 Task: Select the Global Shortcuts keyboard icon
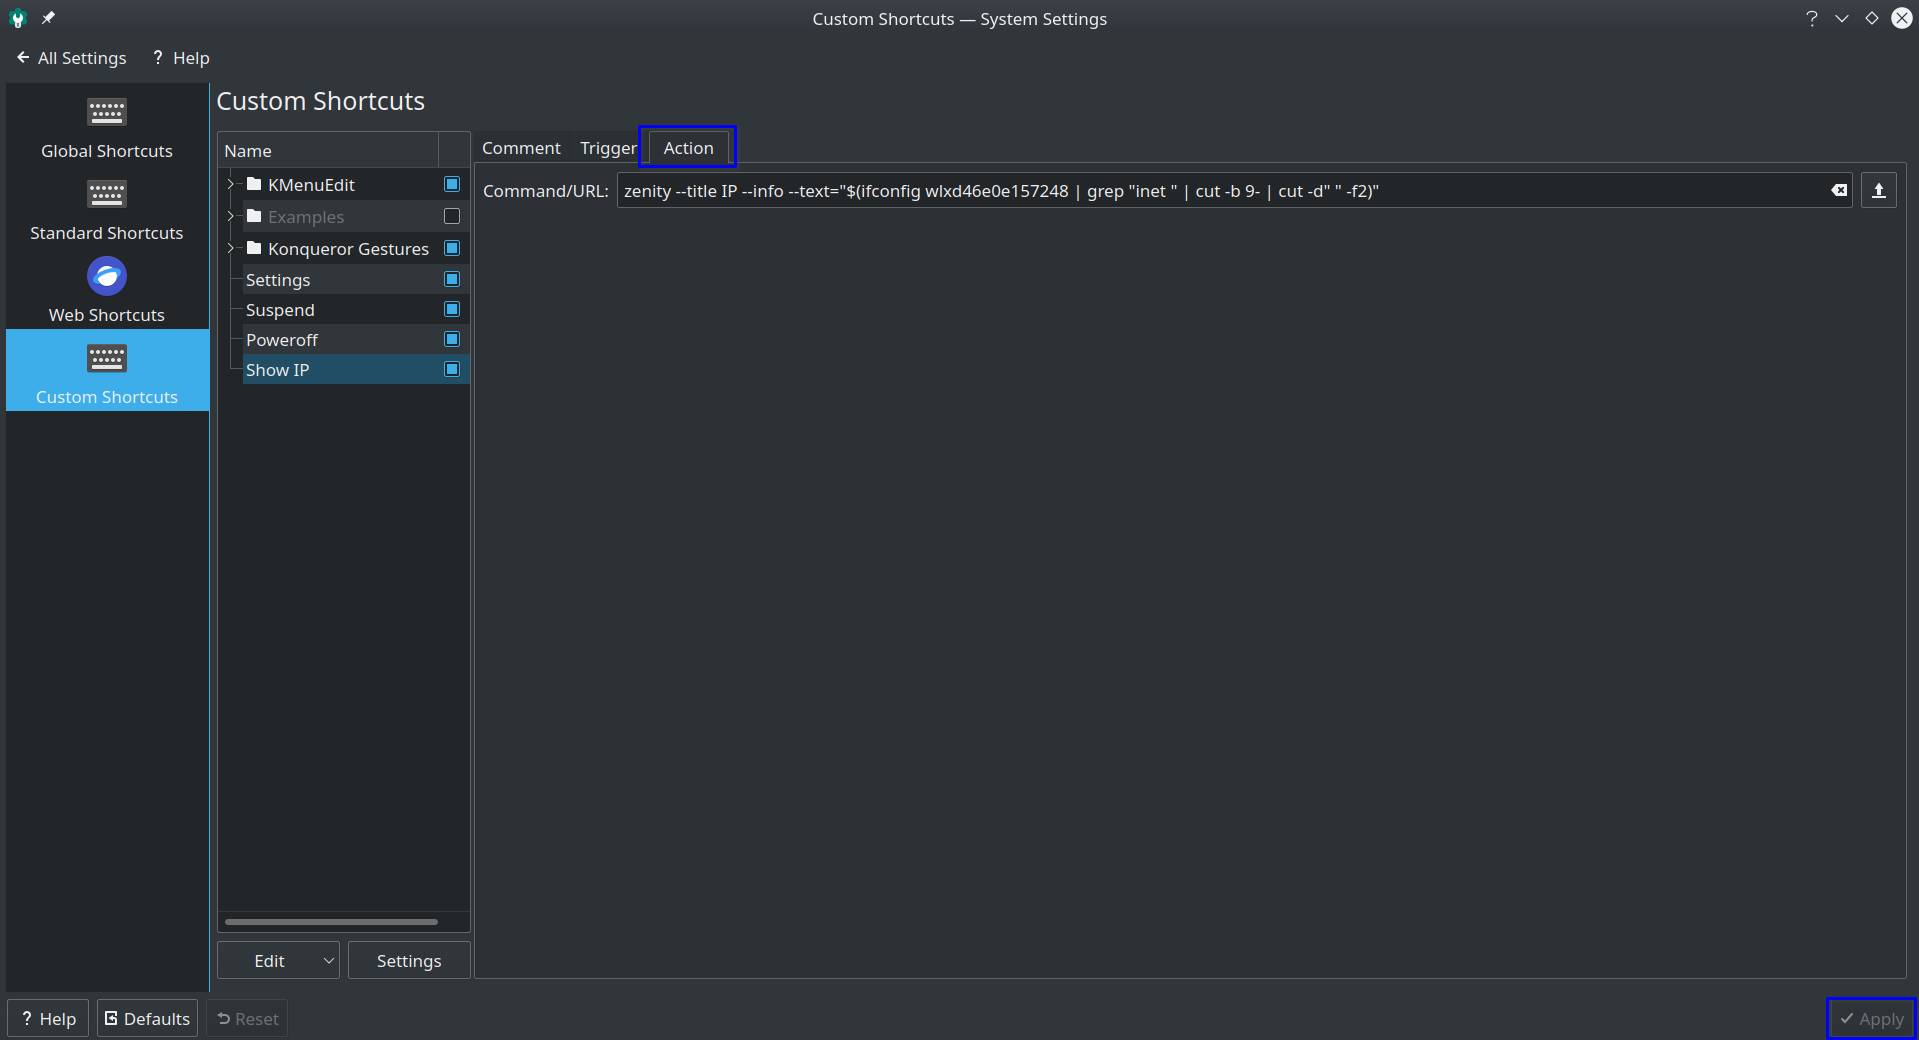tap(106, 112)
